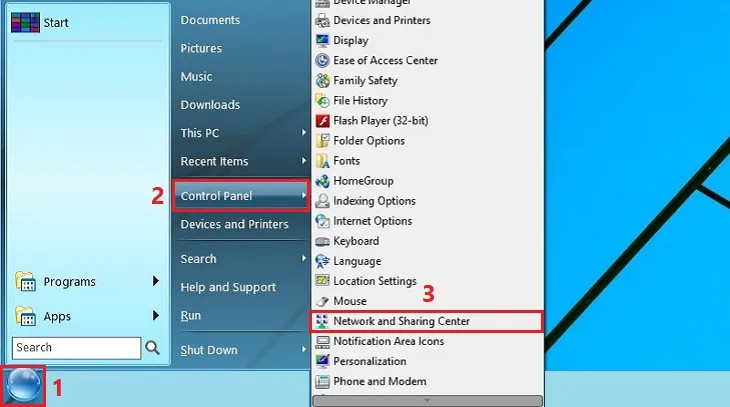Open Internet Options text entry
This screenshot has height=407, width=730.
pyautogui.click(x=372, y=221)
